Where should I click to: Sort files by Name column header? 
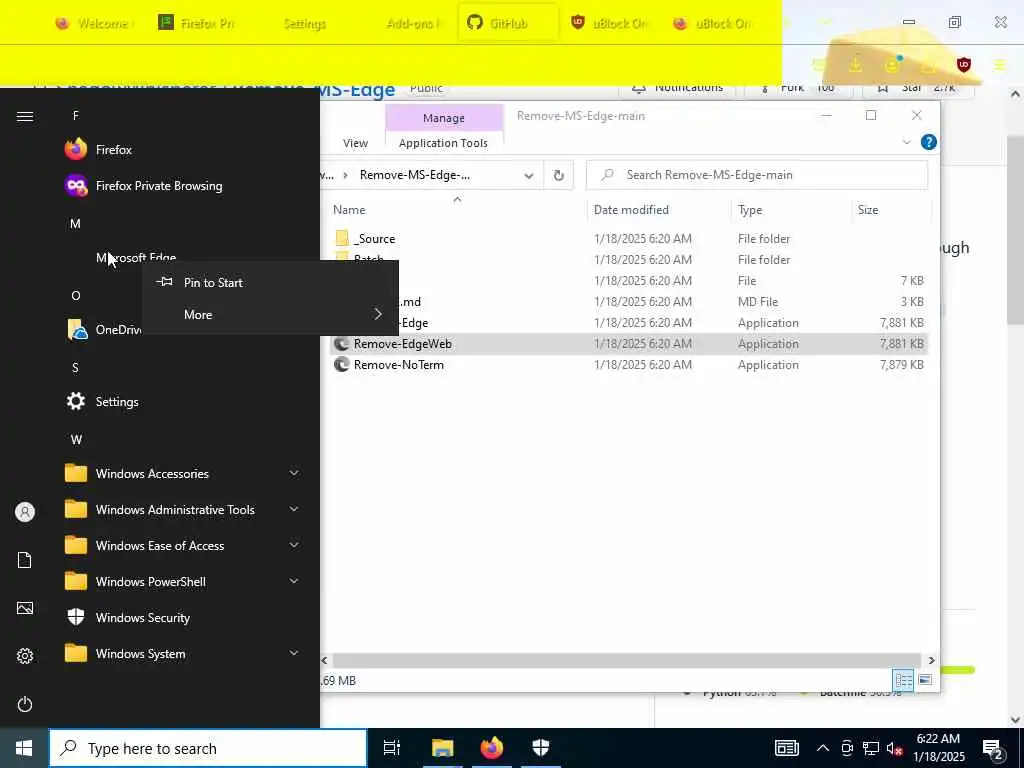click(x=349, y=210)
